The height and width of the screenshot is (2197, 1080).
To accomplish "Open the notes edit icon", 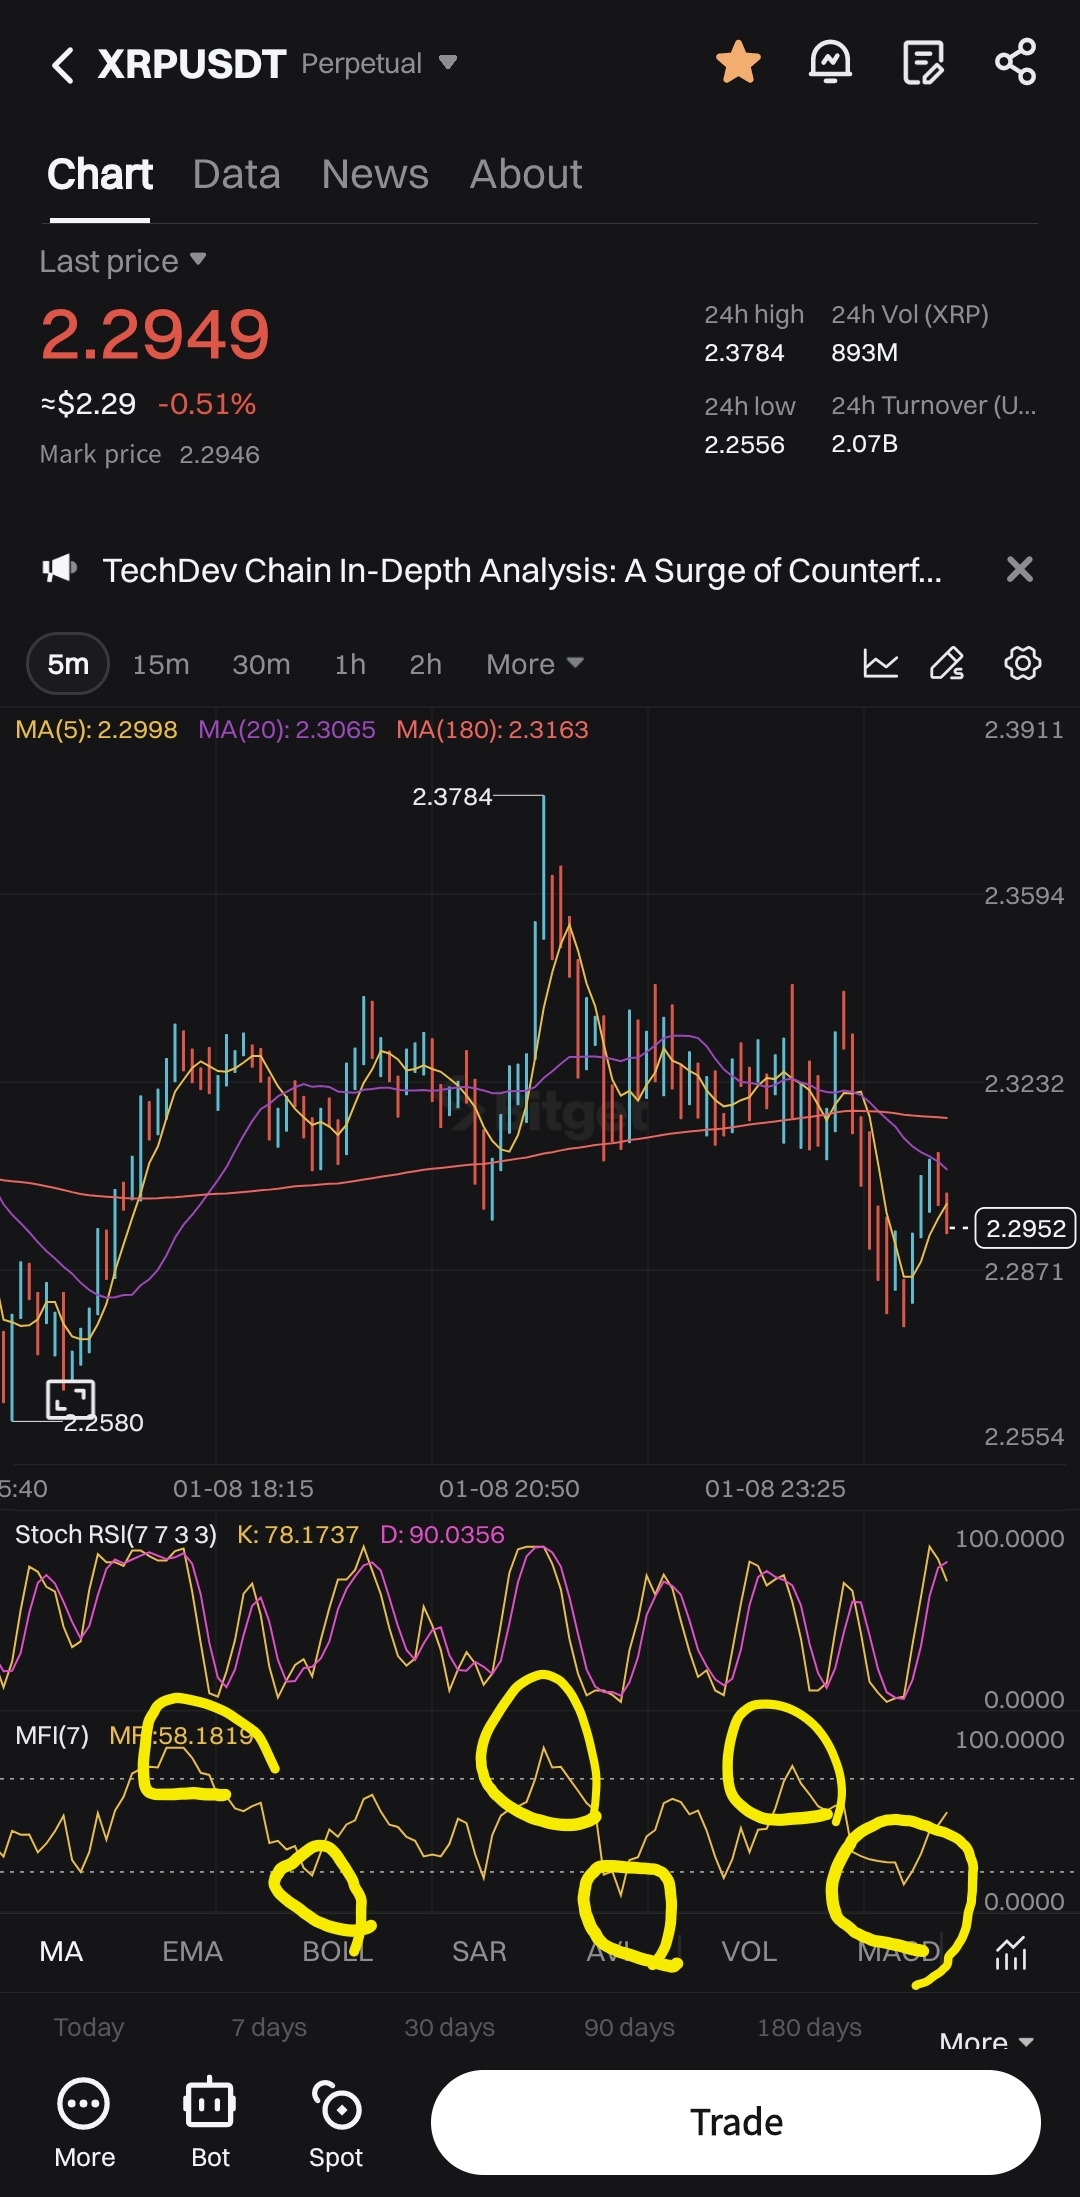I will [922, 62].
